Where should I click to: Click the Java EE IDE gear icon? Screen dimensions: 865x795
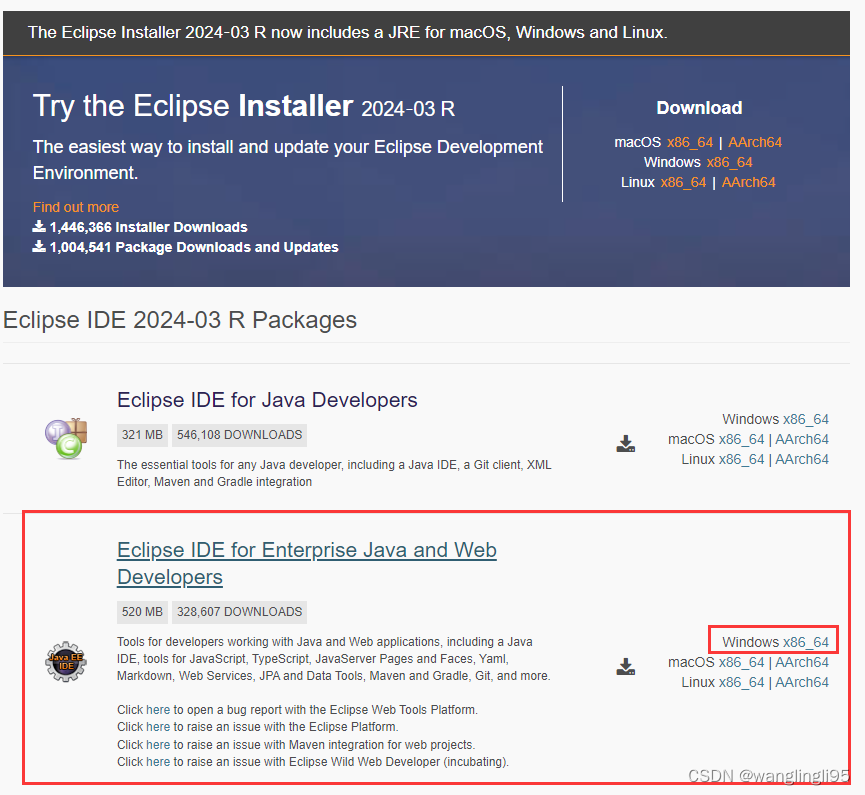tap(66, 661)
